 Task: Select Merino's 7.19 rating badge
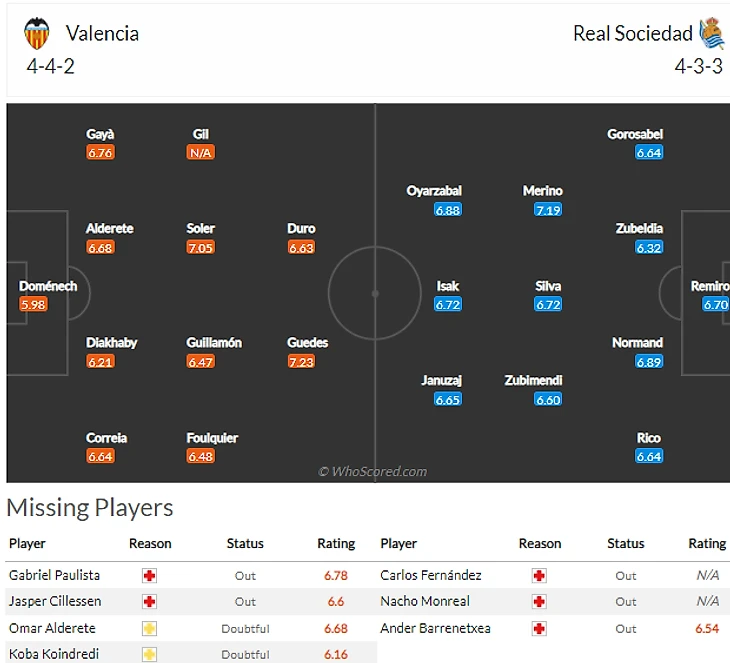click(x=548, y=210)
